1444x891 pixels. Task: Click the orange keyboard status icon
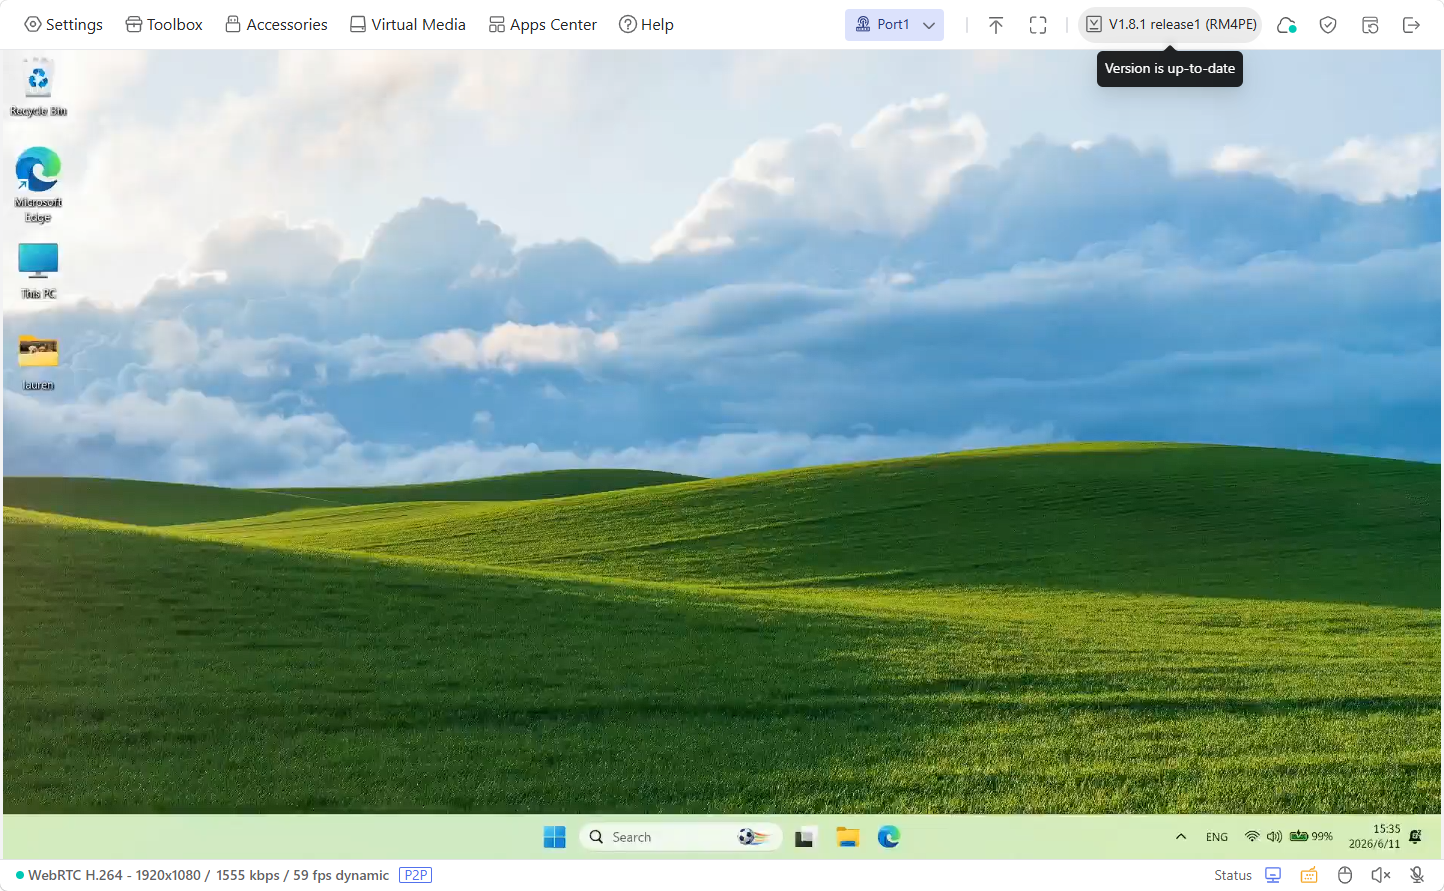[x=1309, y=875]
